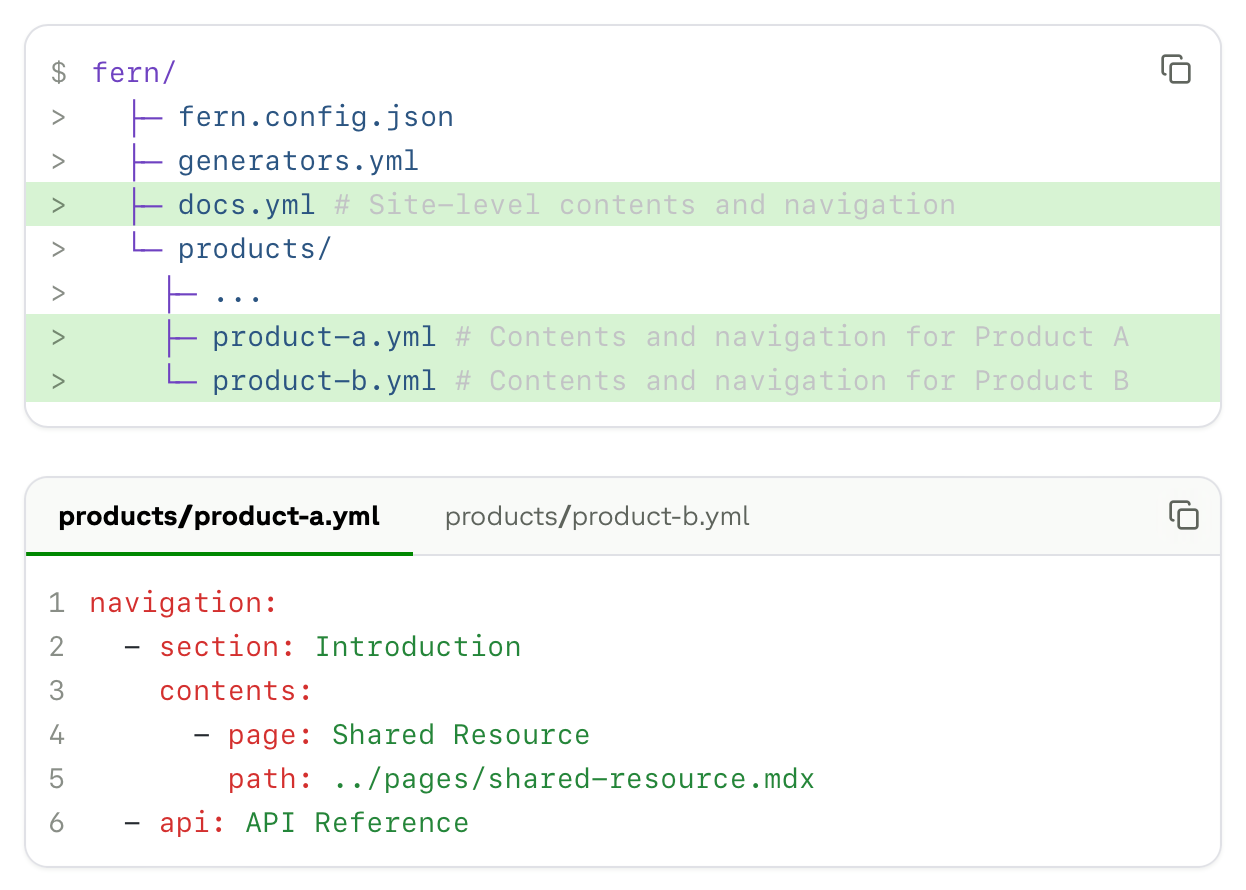Click the 'Shared Resource' page value

click(x=461, y=735)
